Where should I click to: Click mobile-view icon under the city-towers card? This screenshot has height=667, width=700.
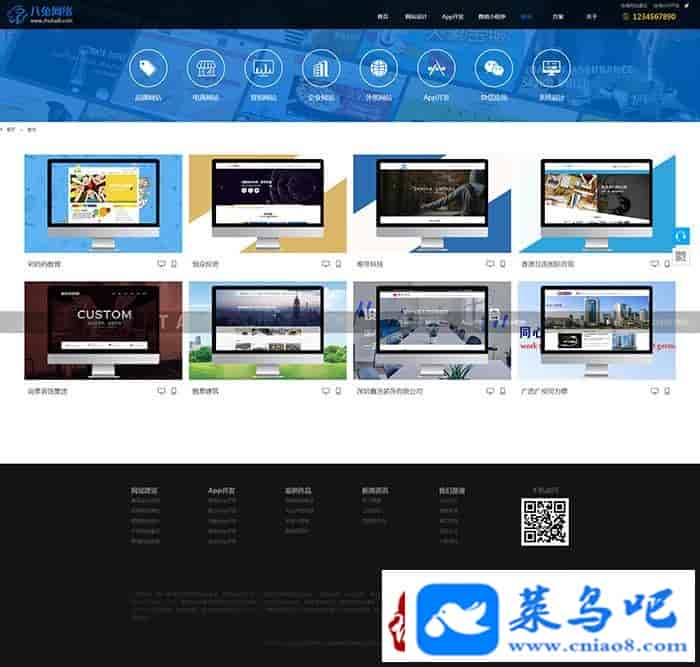click(667, 391)
